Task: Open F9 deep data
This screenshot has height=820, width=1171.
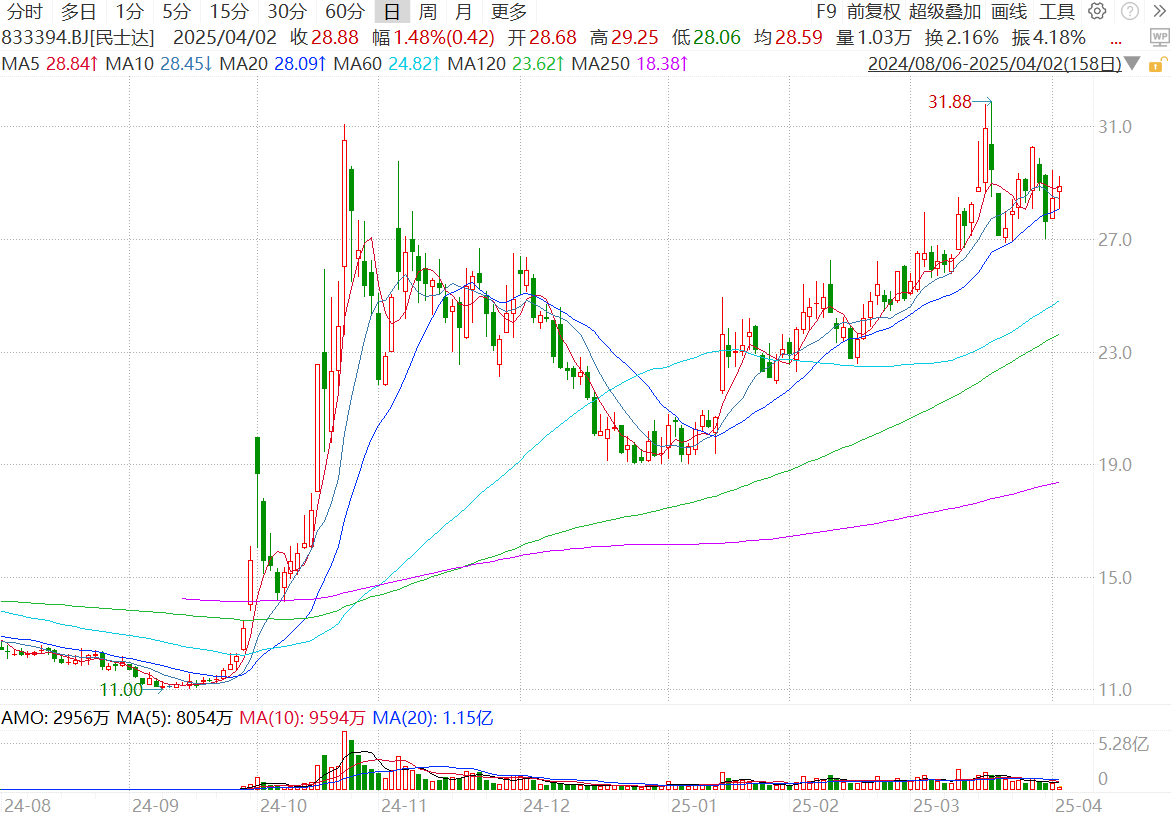Action: click(826, 11)
